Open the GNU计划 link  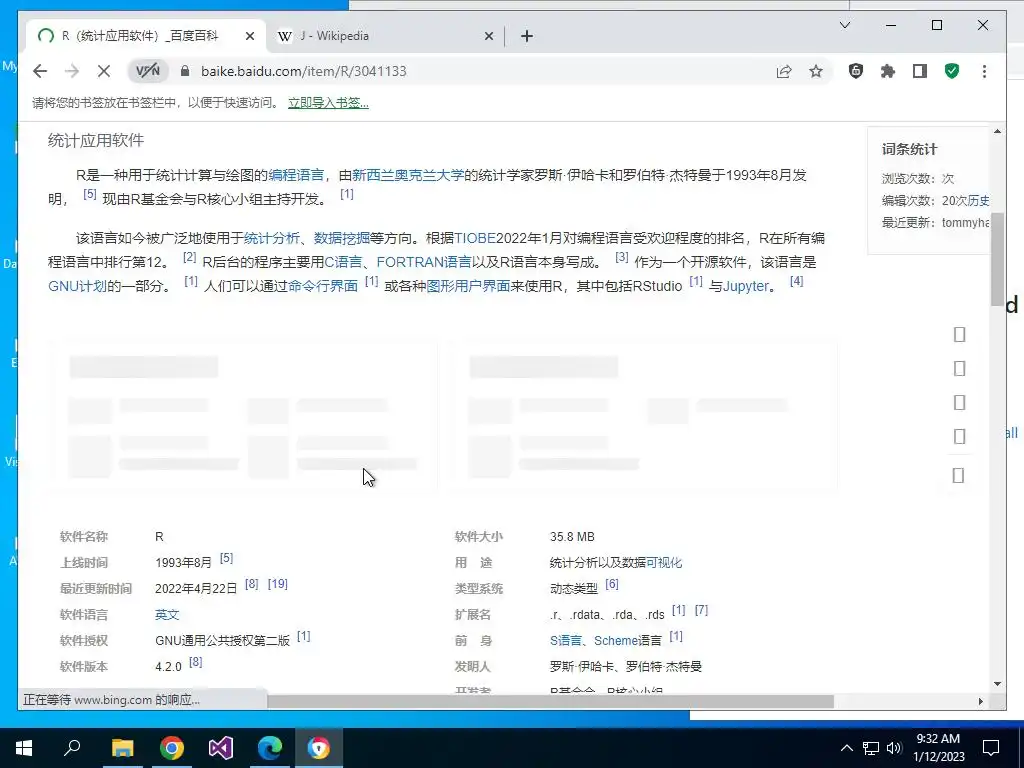point(77,286)
